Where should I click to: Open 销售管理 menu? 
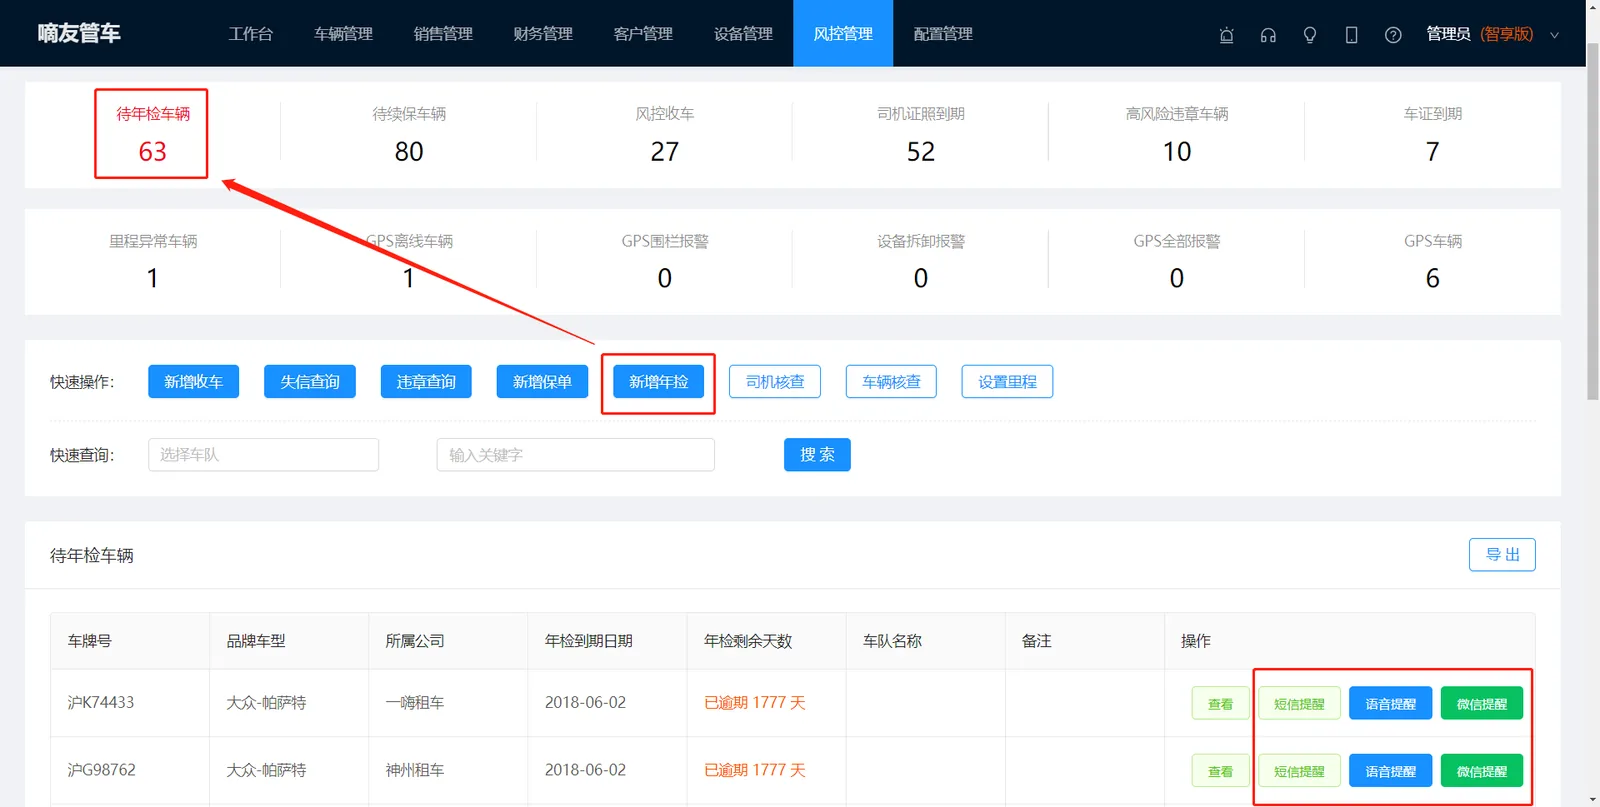[x=443, y=34]
